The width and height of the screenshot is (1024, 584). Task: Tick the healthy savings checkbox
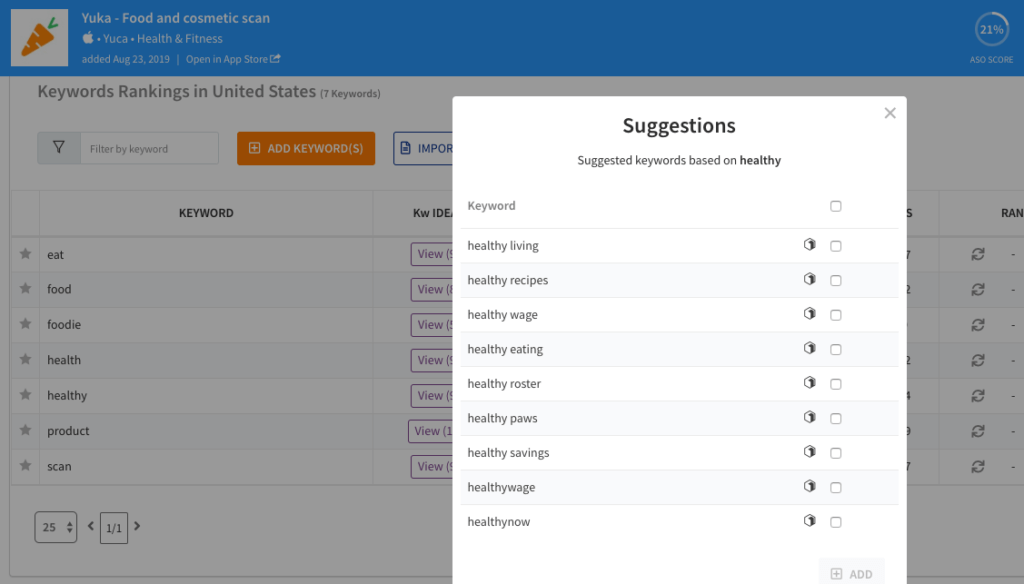coord(836,453)
